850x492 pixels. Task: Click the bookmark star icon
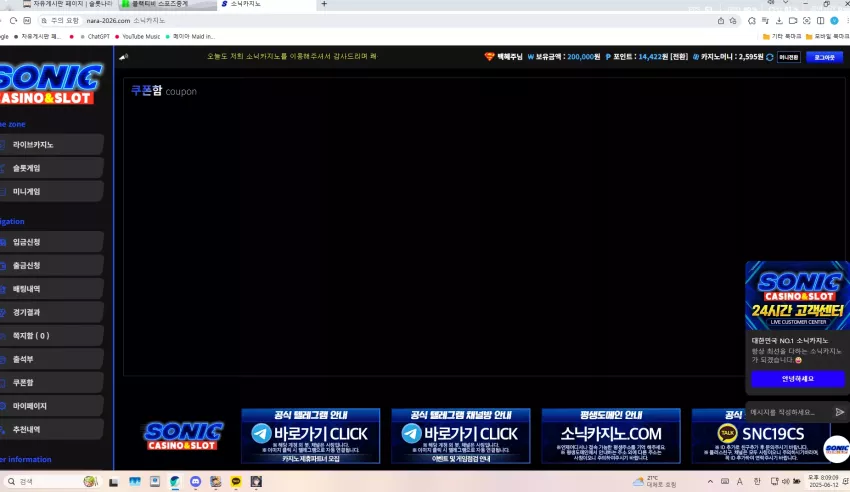pos(733,21)
